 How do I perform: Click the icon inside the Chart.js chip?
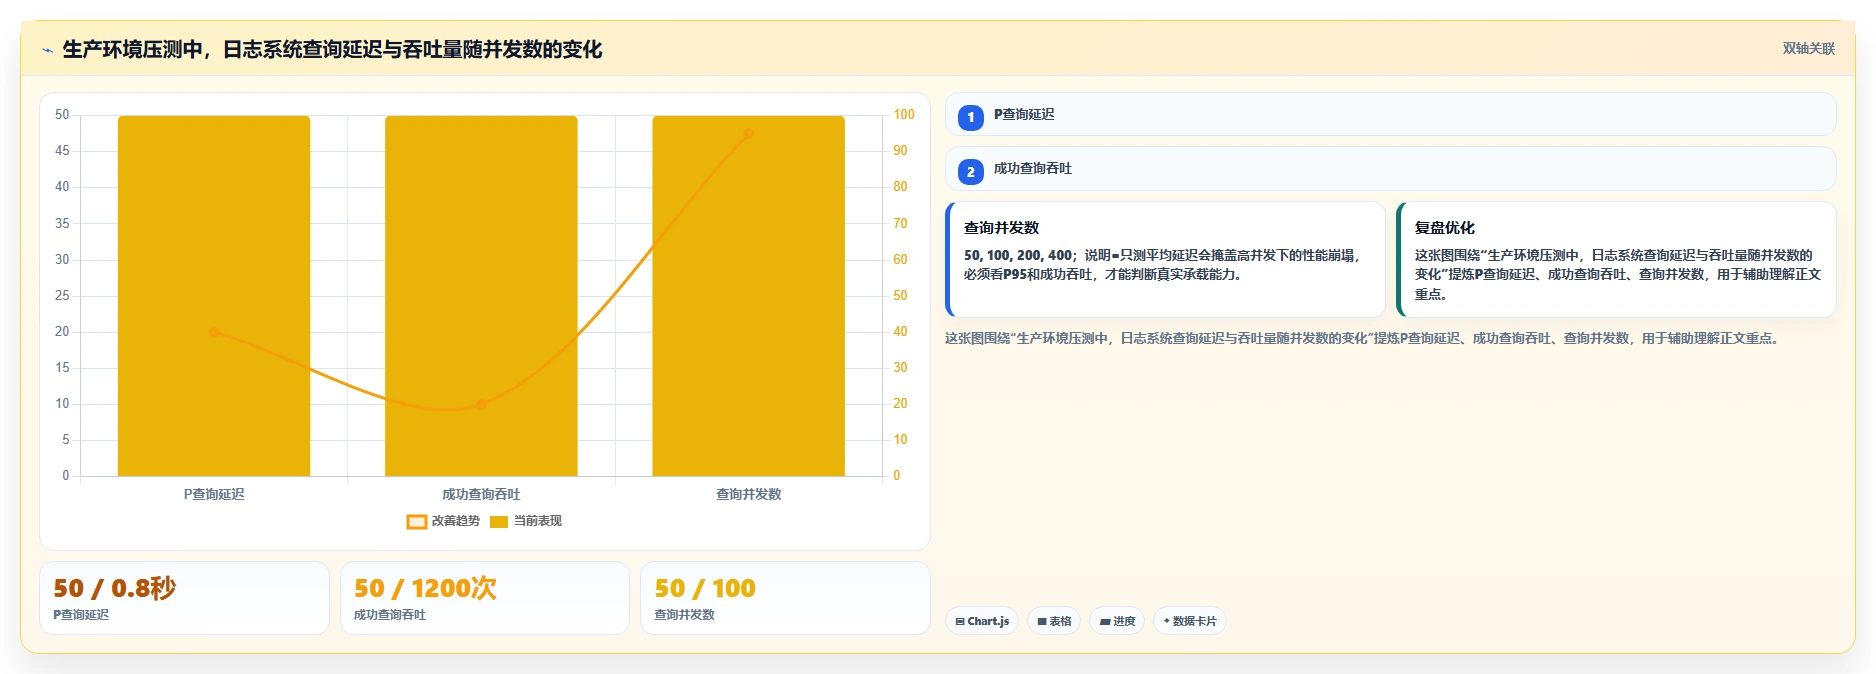tap(960, 622)
